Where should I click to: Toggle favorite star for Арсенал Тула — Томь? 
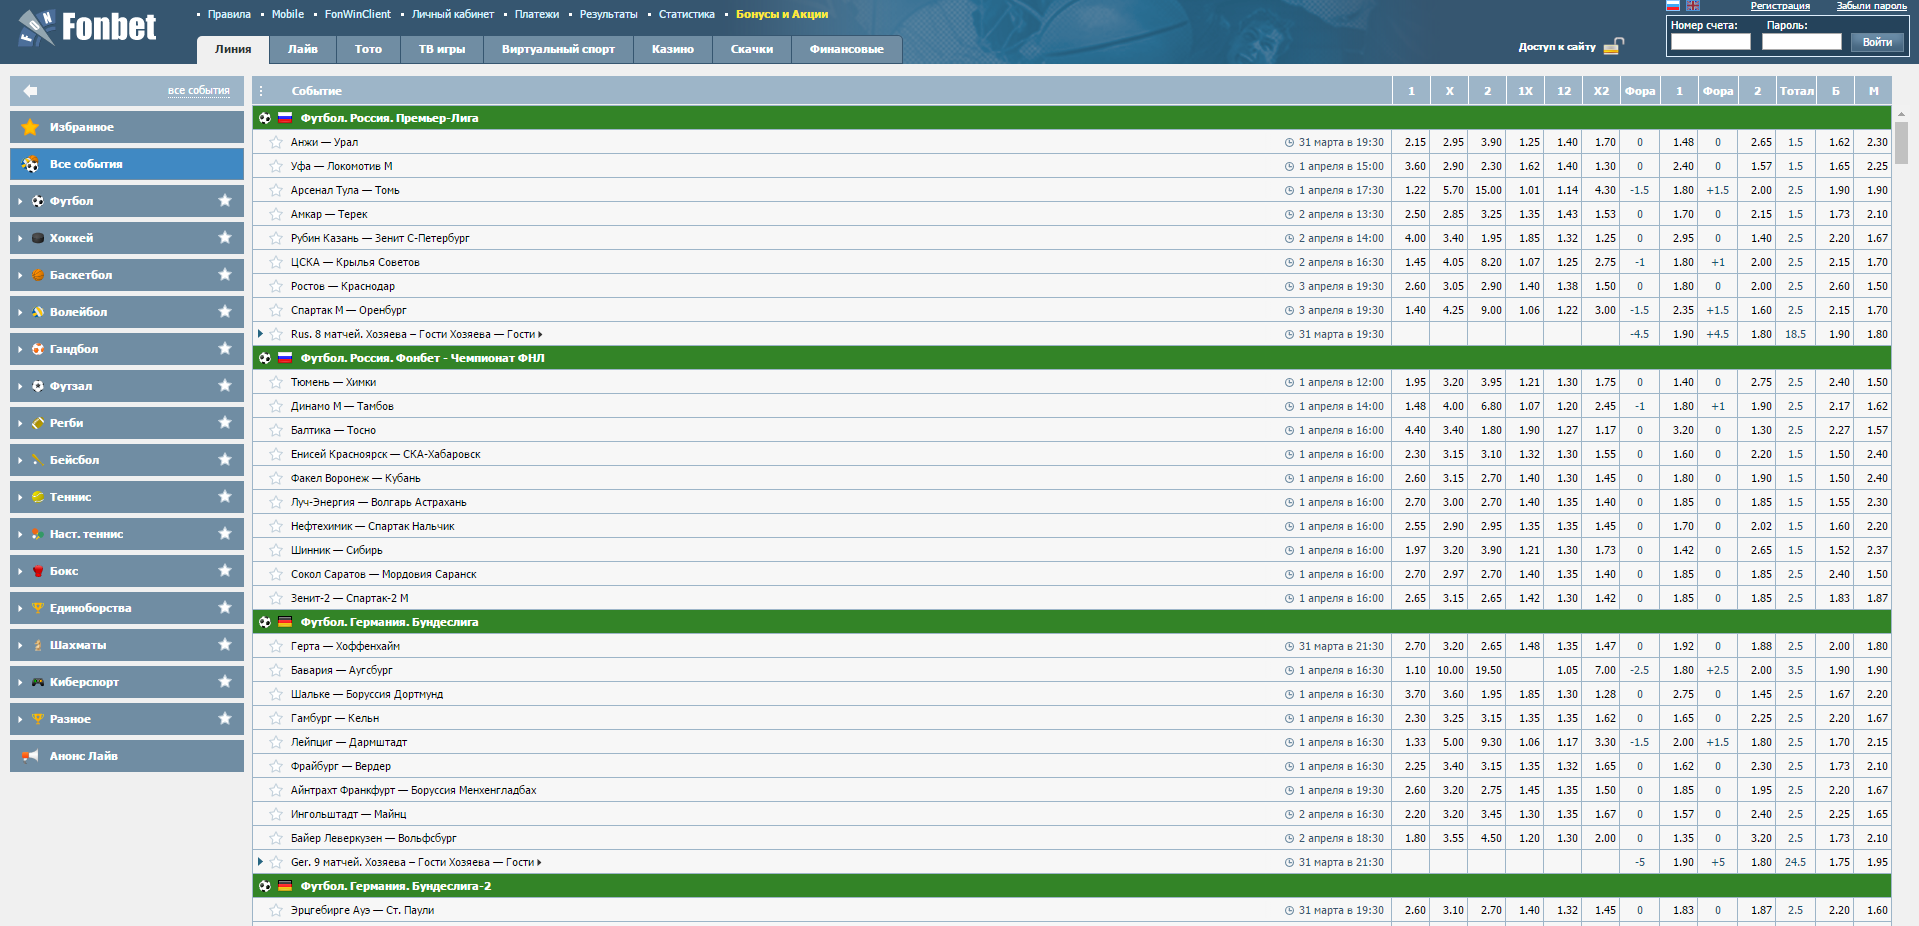pyautogui.click(x=276, y=190)
